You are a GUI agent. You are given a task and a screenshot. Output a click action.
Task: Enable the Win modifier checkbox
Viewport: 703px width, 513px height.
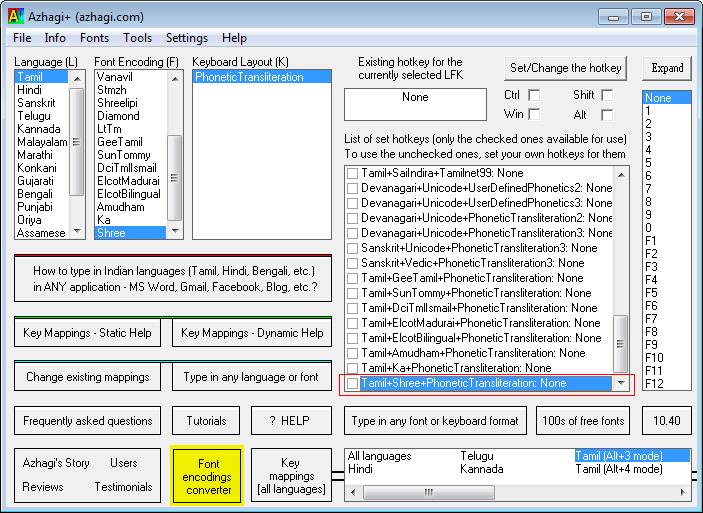tap(534, 114)
